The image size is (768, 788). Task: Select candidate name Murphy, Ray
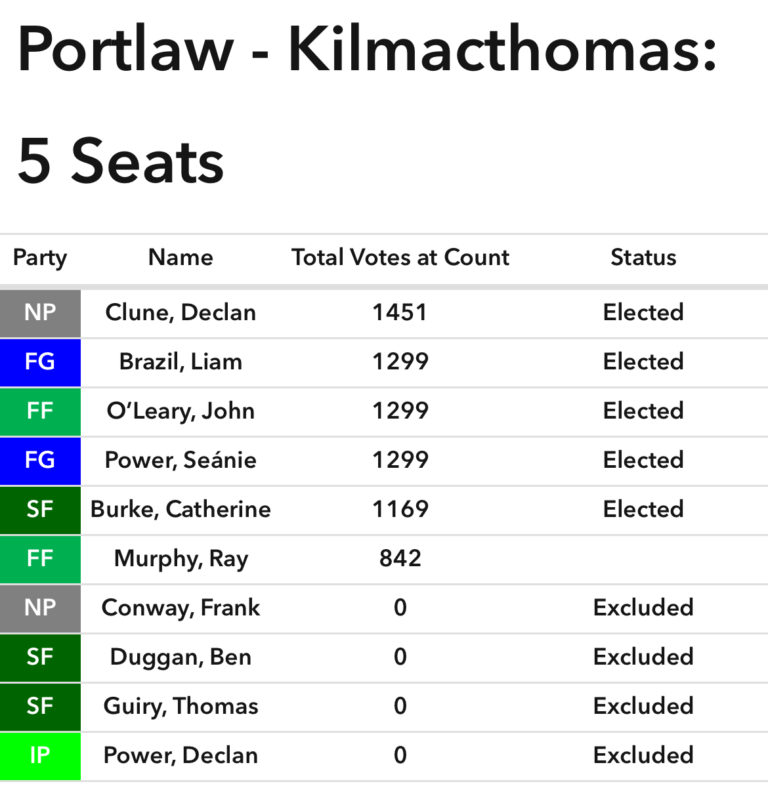point(180,559)
